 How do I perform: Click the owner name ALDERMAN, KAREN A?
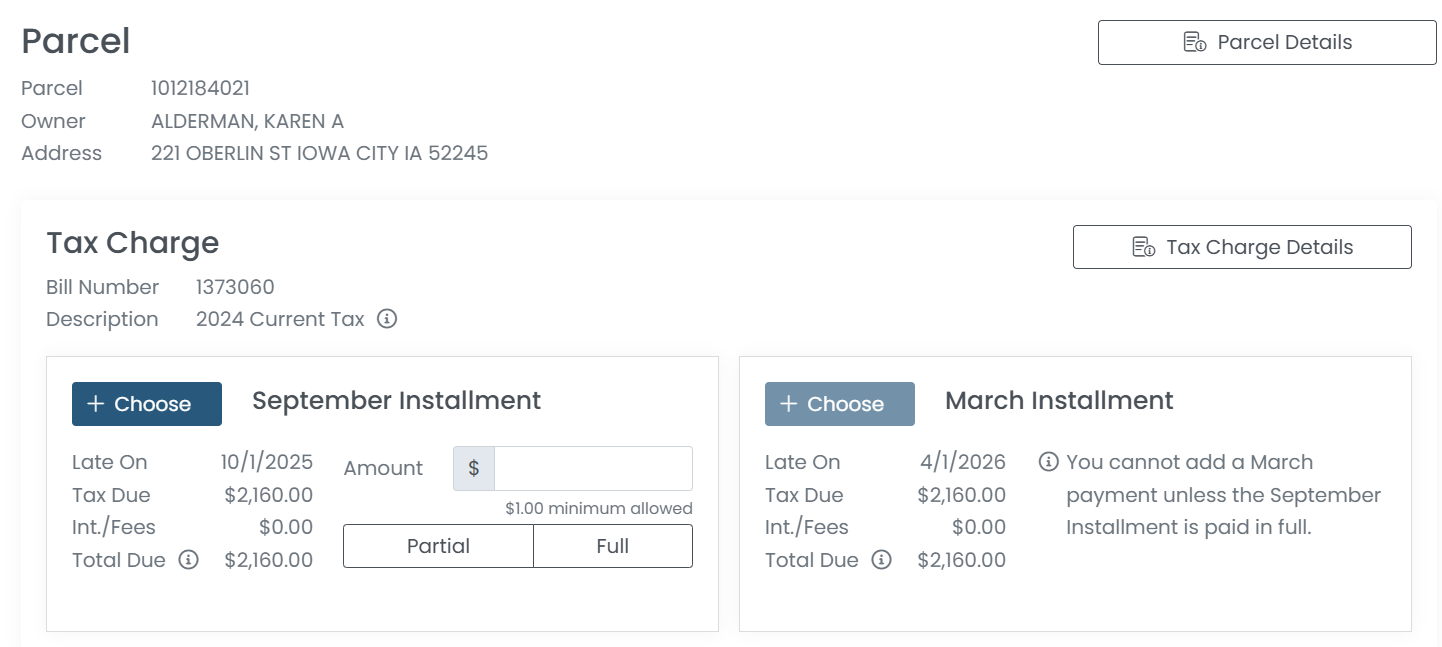247,121
